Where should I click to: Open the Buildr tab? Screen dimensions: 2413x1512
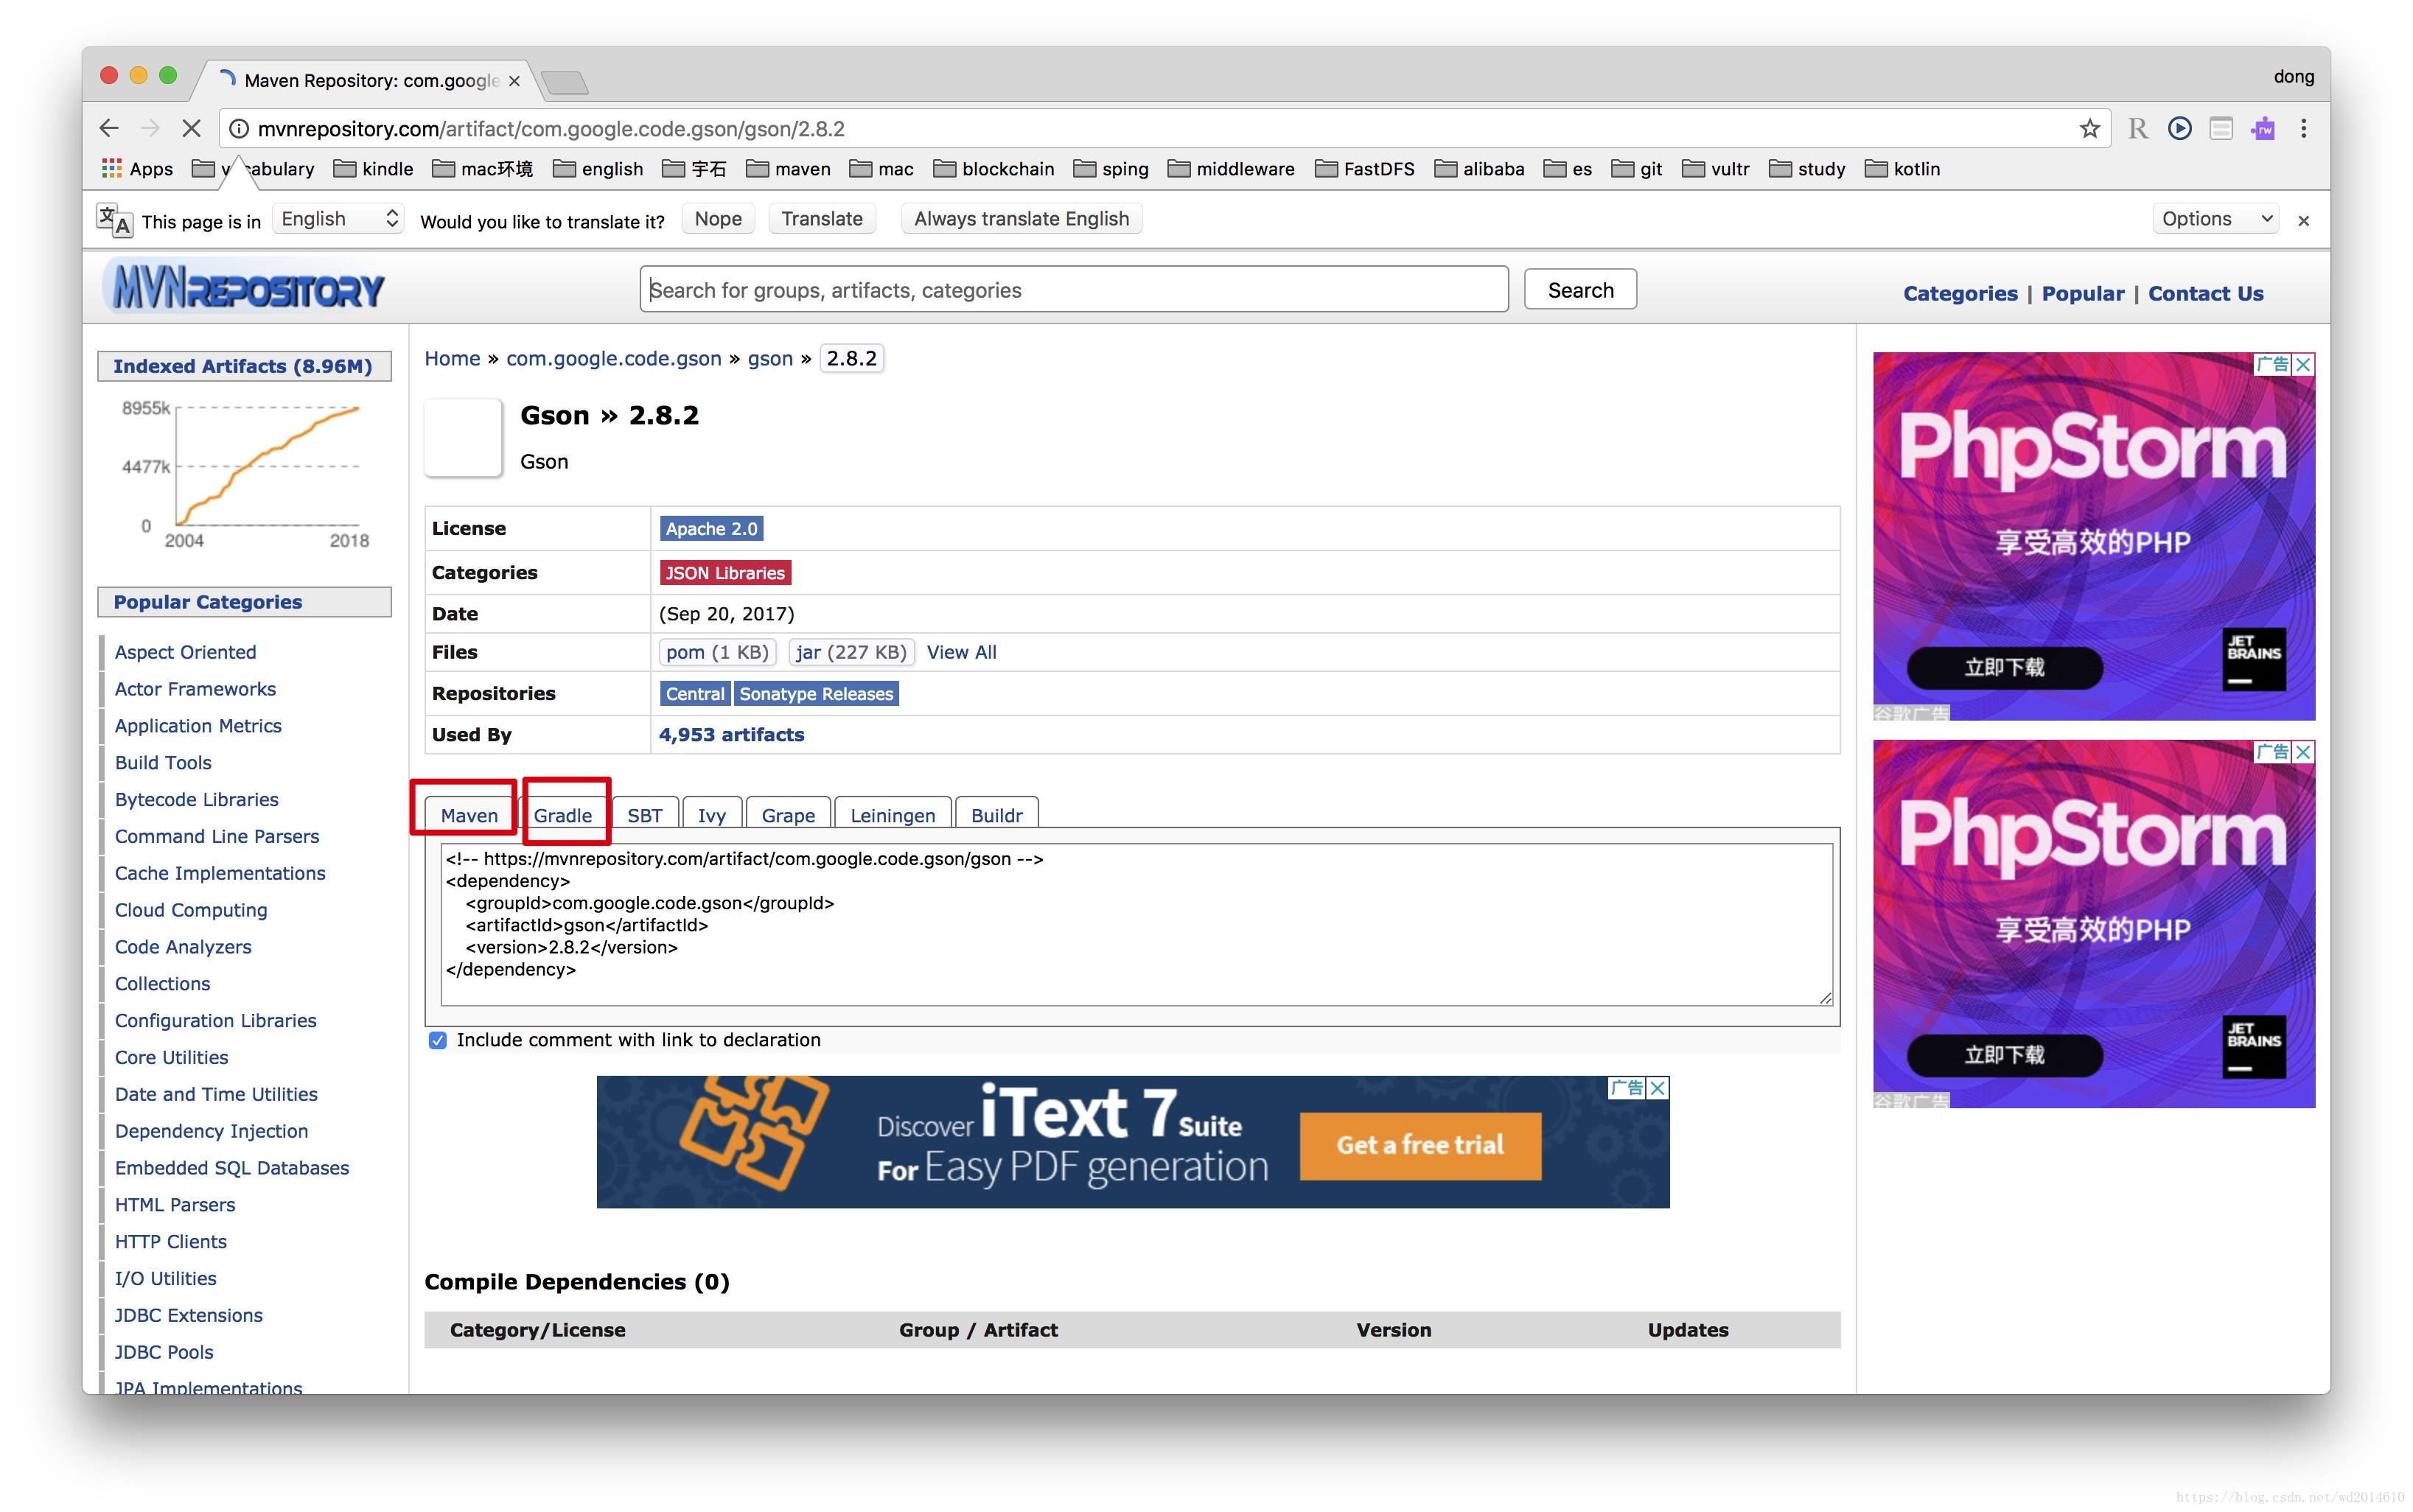click(996, 814)
